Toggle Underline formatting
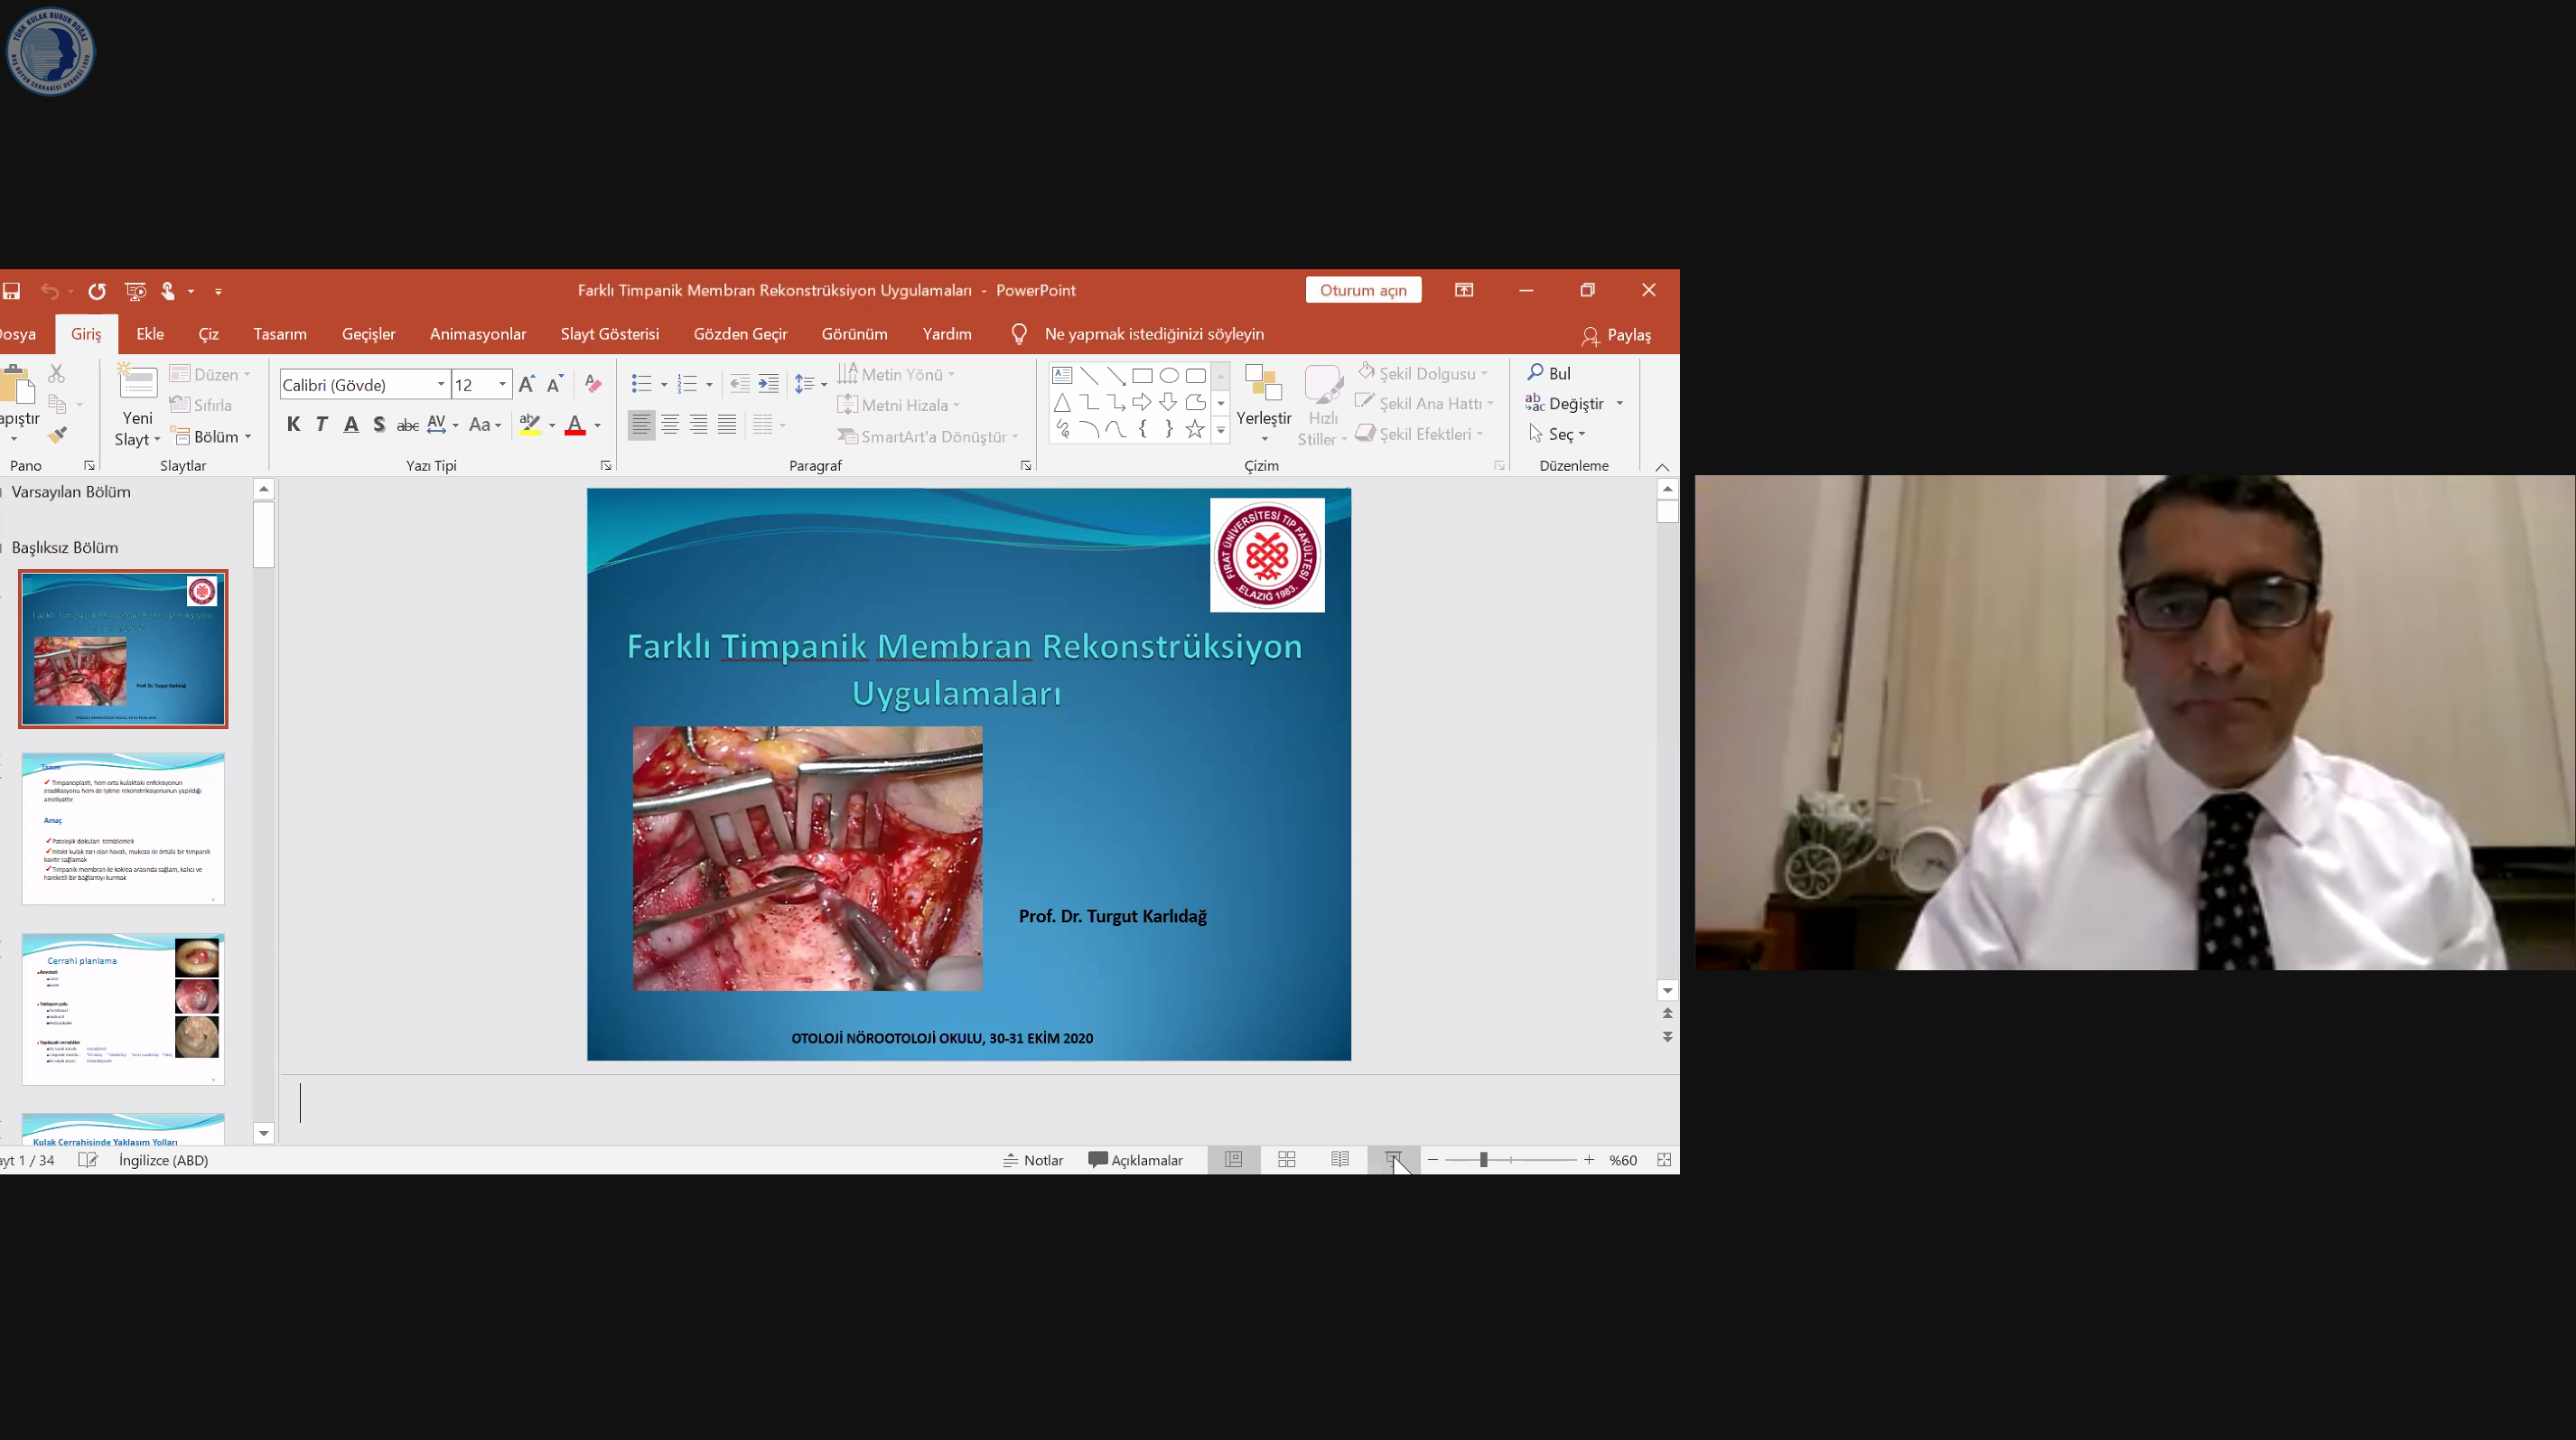The width and height of the screenshot is (2576, 1440). 351,425
